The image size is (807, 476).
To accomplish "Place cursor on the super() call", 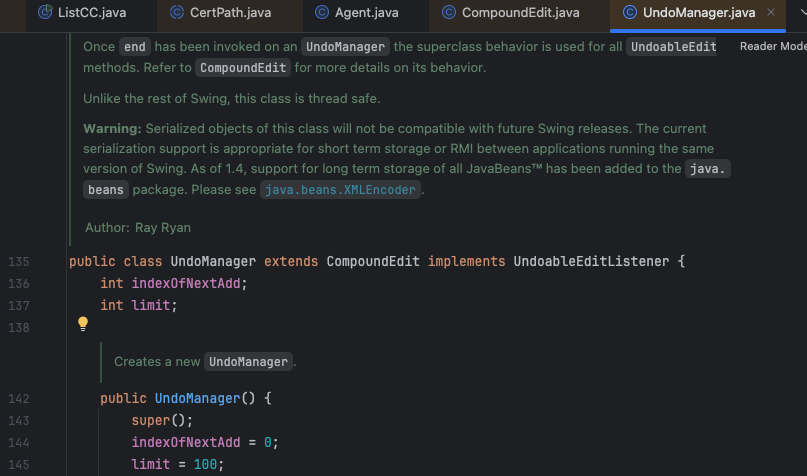I will [x=153, y=421].
